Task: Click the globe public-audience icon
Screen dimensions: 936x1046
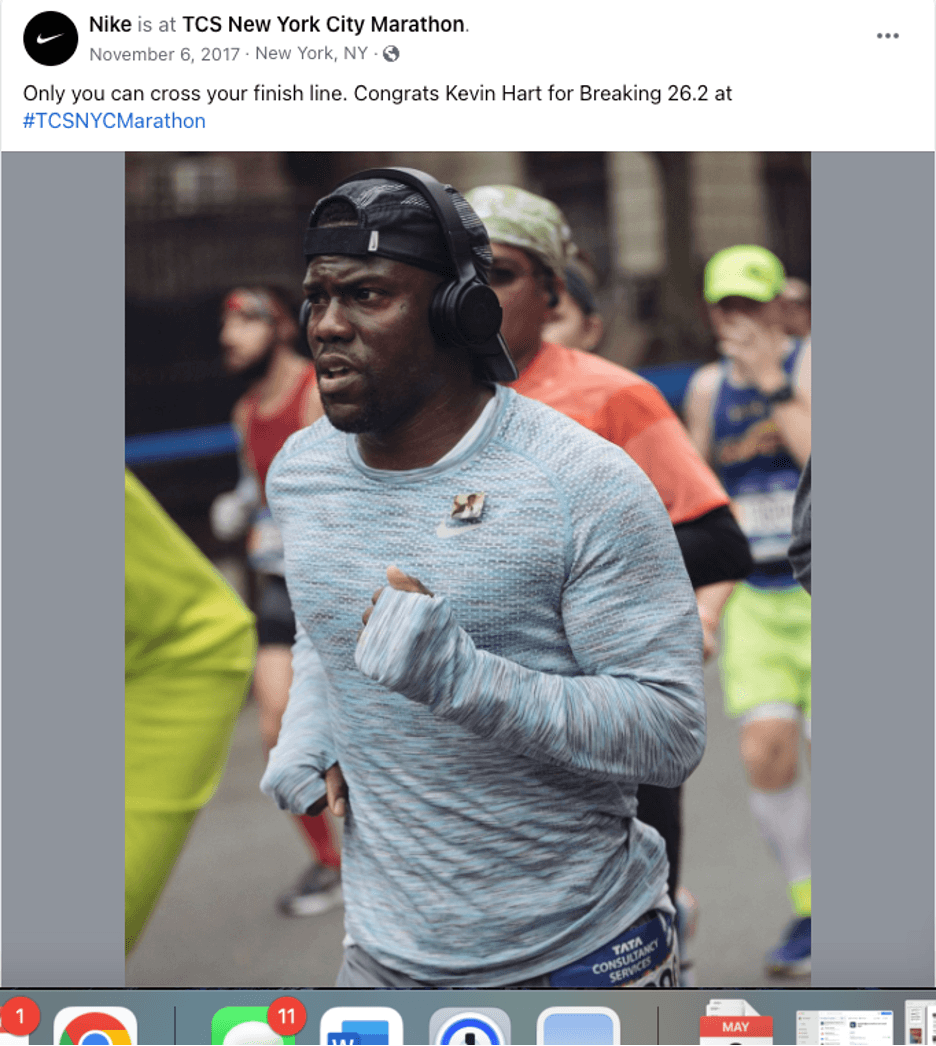Action: (x=391, y=53)
